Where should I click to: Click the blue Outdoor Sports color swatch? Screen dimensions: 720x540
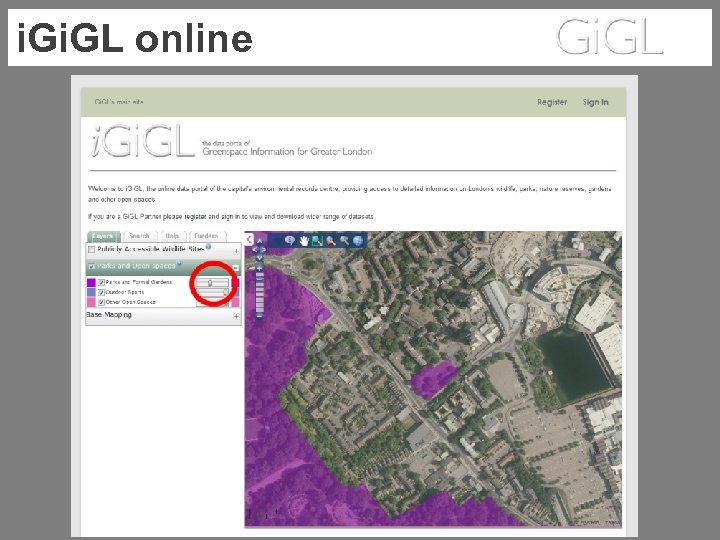tap(91, 292)
